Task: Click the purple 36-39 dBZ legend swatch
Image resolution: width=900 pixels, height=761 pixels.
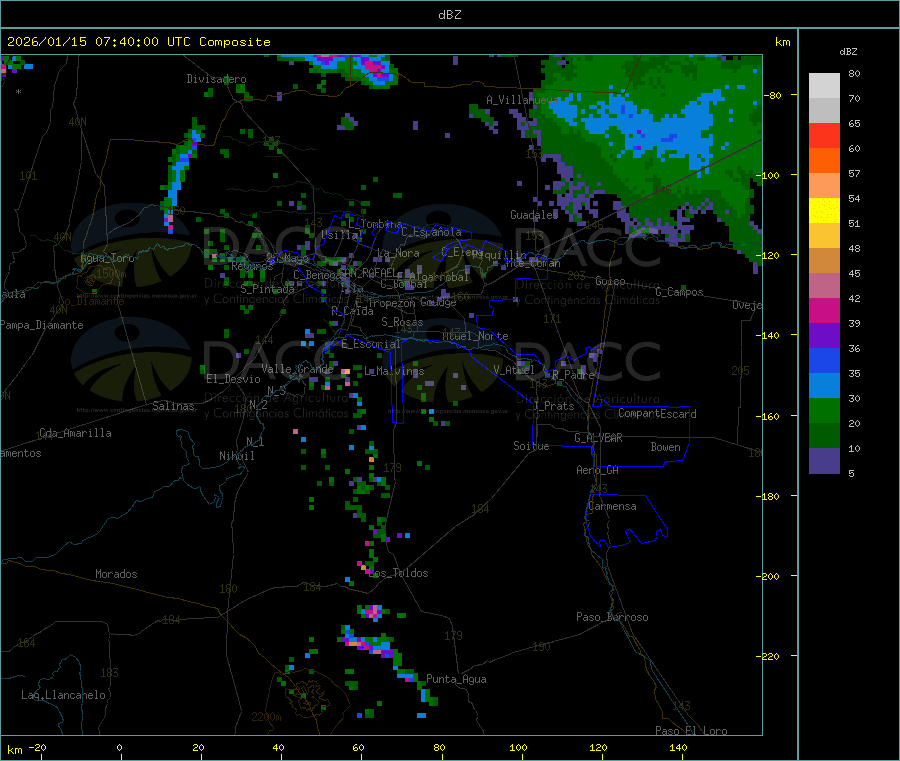Action: [824, 336]
